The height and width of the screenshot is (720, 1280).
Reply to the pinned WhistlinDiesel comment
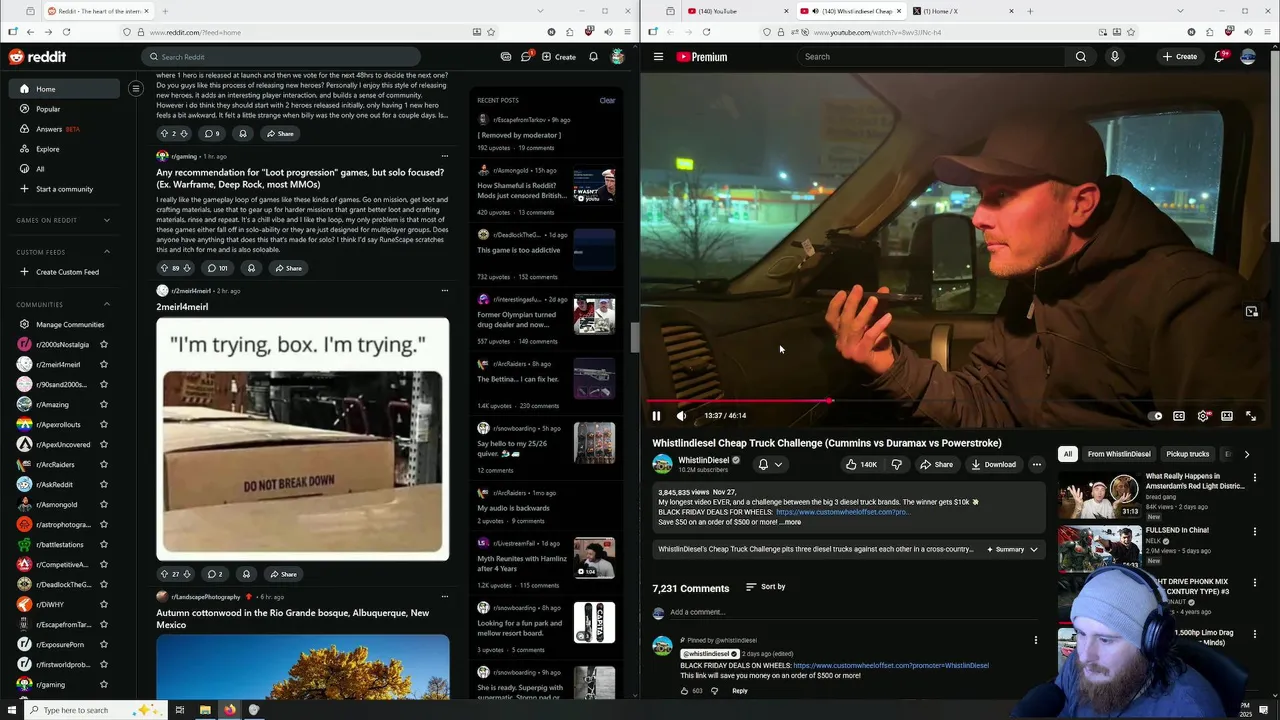pyautogui.click(x=740, y=691)
